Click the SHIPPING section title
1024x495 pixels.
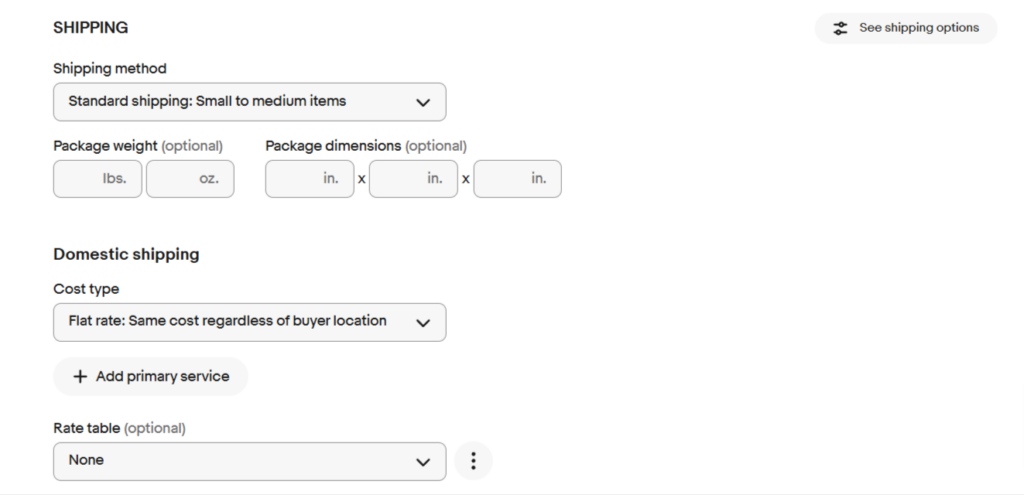click(91, 27)
